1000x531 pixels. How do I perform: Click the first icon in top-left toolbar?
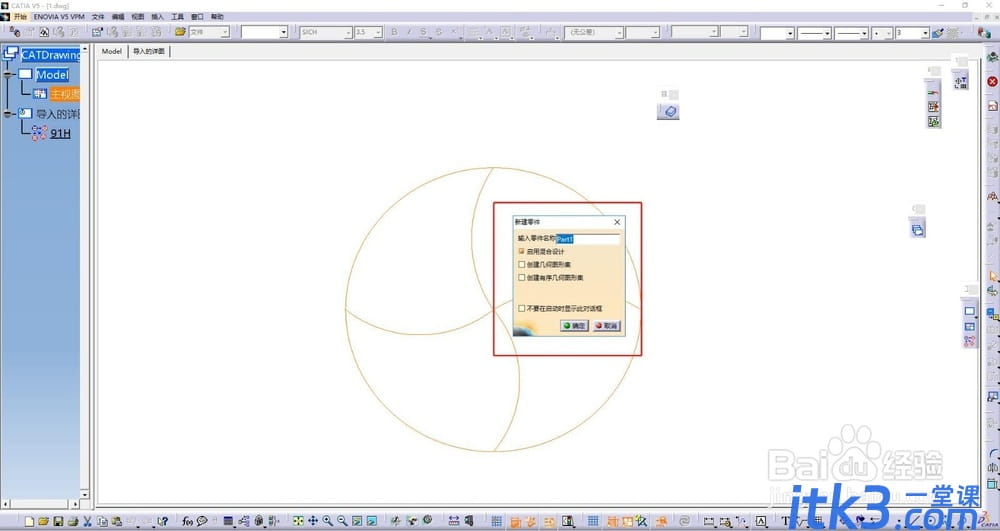pos(15,32)
